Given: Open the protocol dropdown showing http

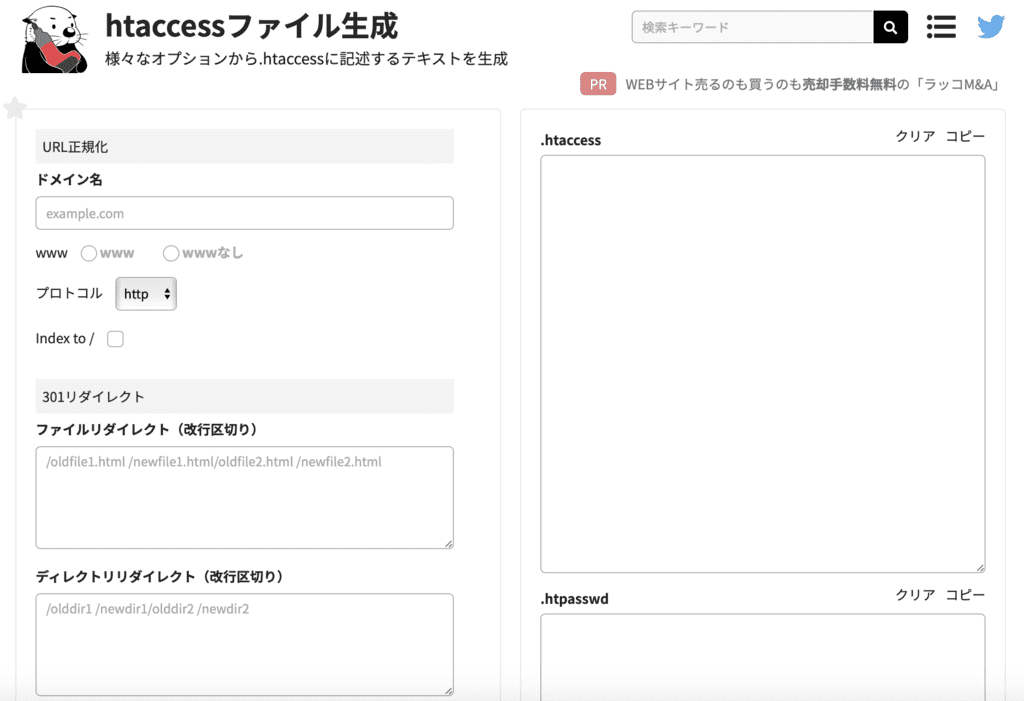Looking at the screenshot, I should 145,294.
